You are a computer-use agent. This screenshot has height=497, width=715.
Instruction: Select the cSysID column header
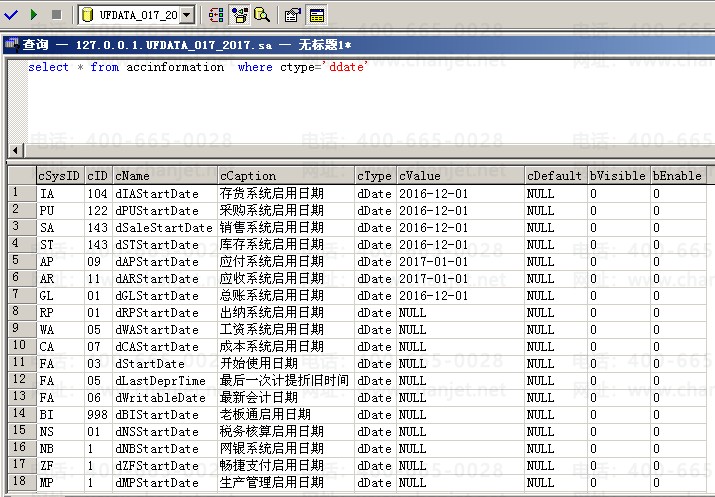(x=58, y=176)
